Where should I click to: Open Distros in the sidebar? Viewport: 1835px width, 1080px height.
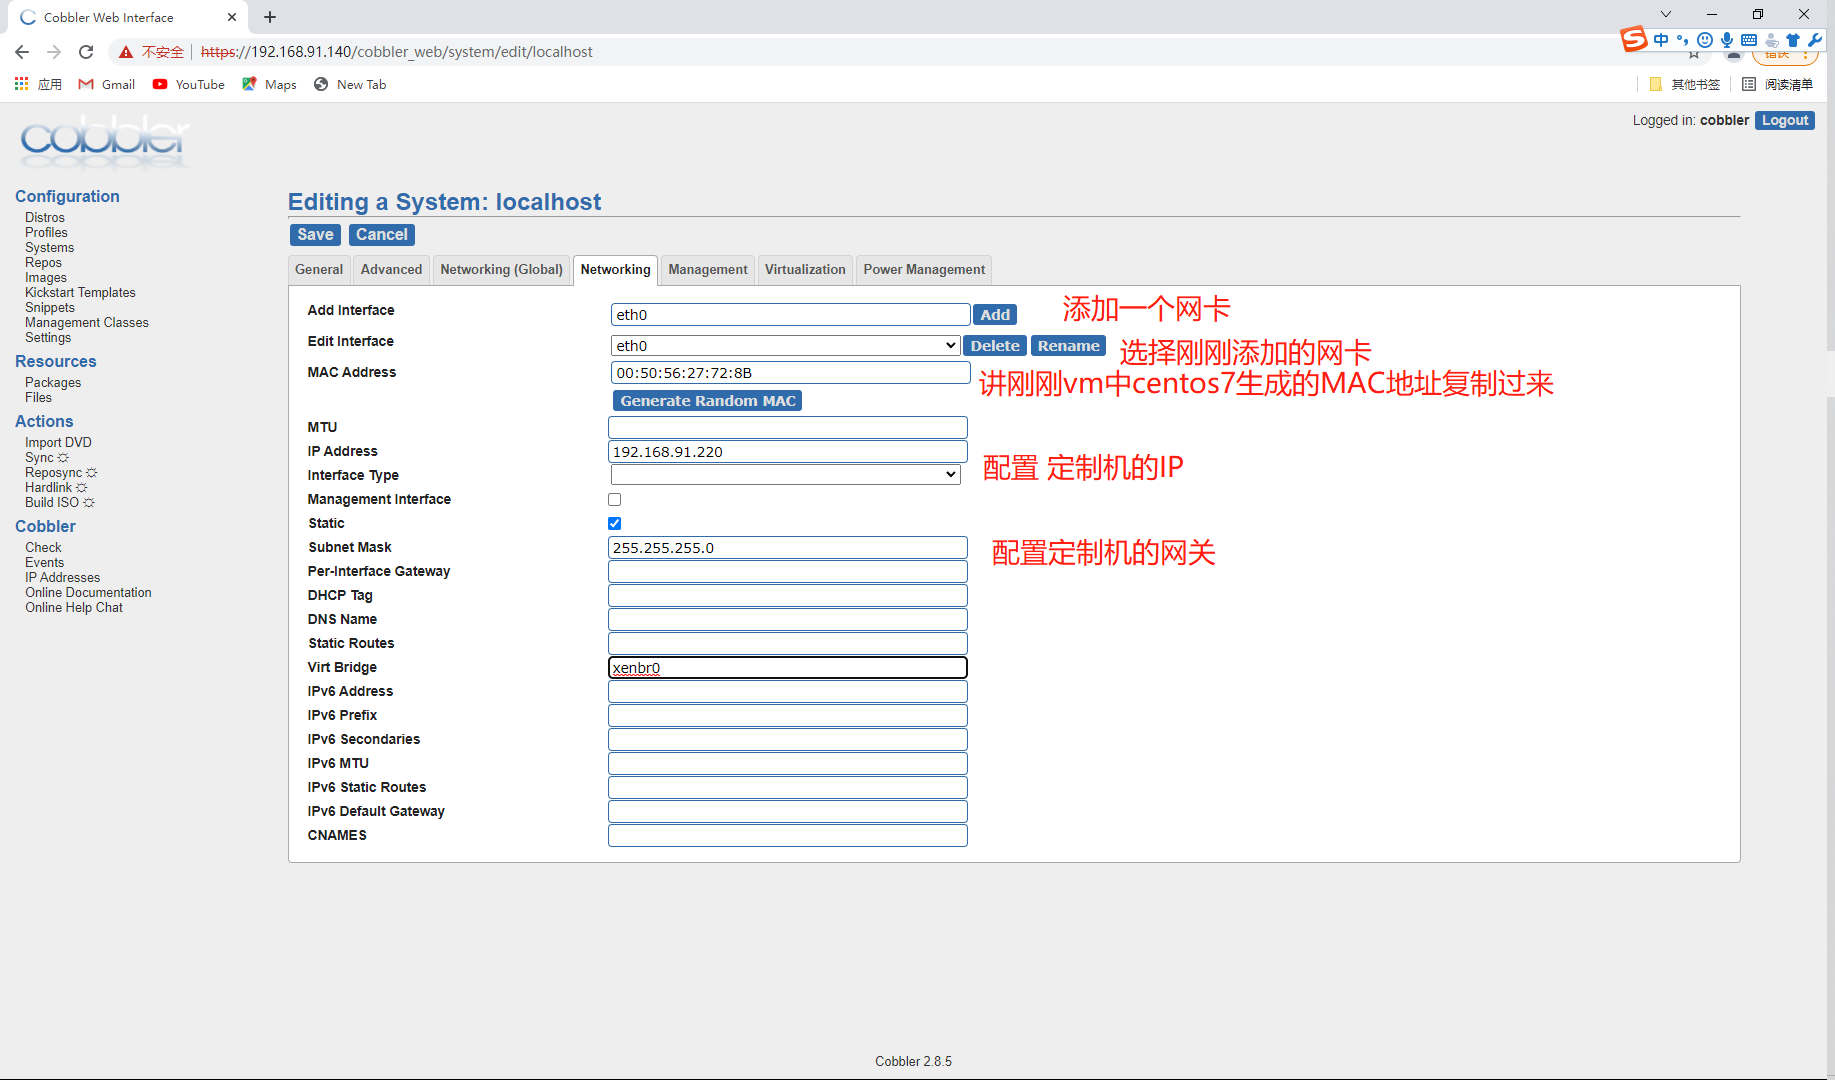click(45, 217)
